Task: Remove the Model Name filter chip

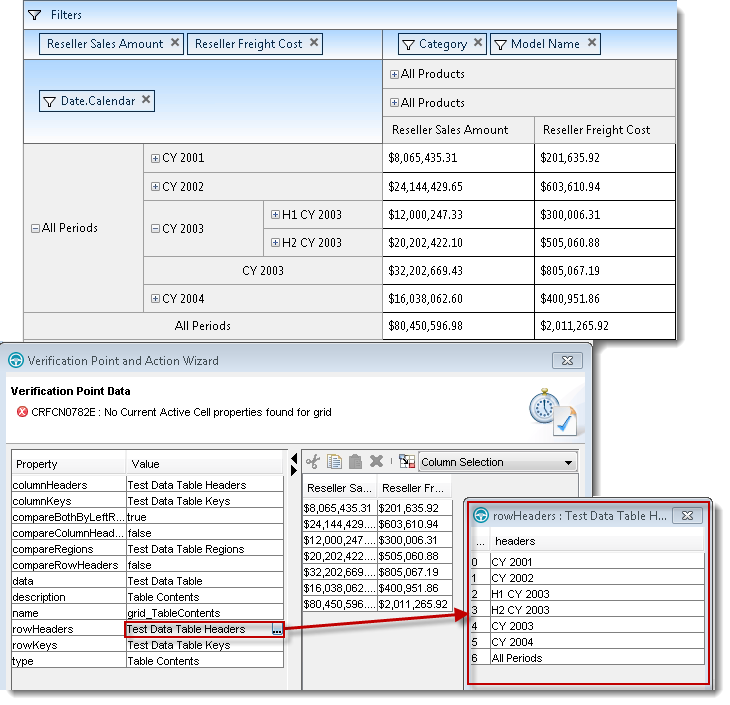Action: click(592, 43)
